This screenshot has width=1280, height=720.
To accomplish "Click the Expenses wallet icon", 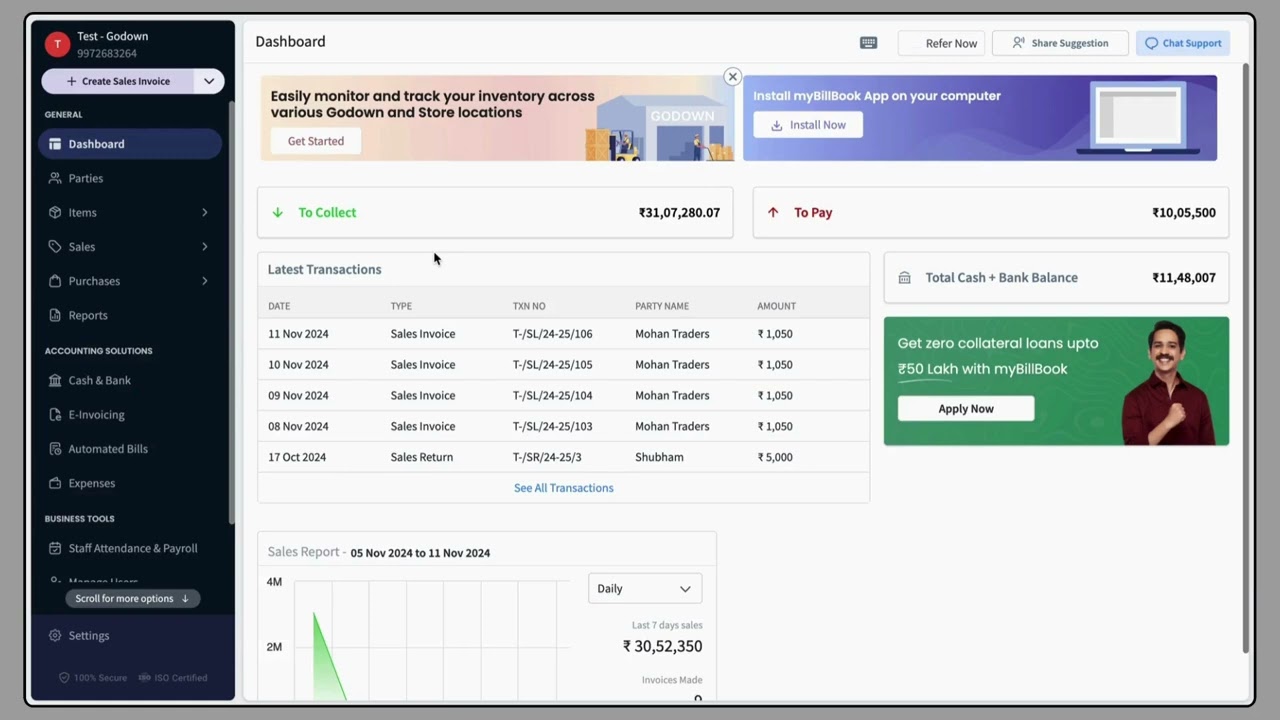I will click(55, 483).
